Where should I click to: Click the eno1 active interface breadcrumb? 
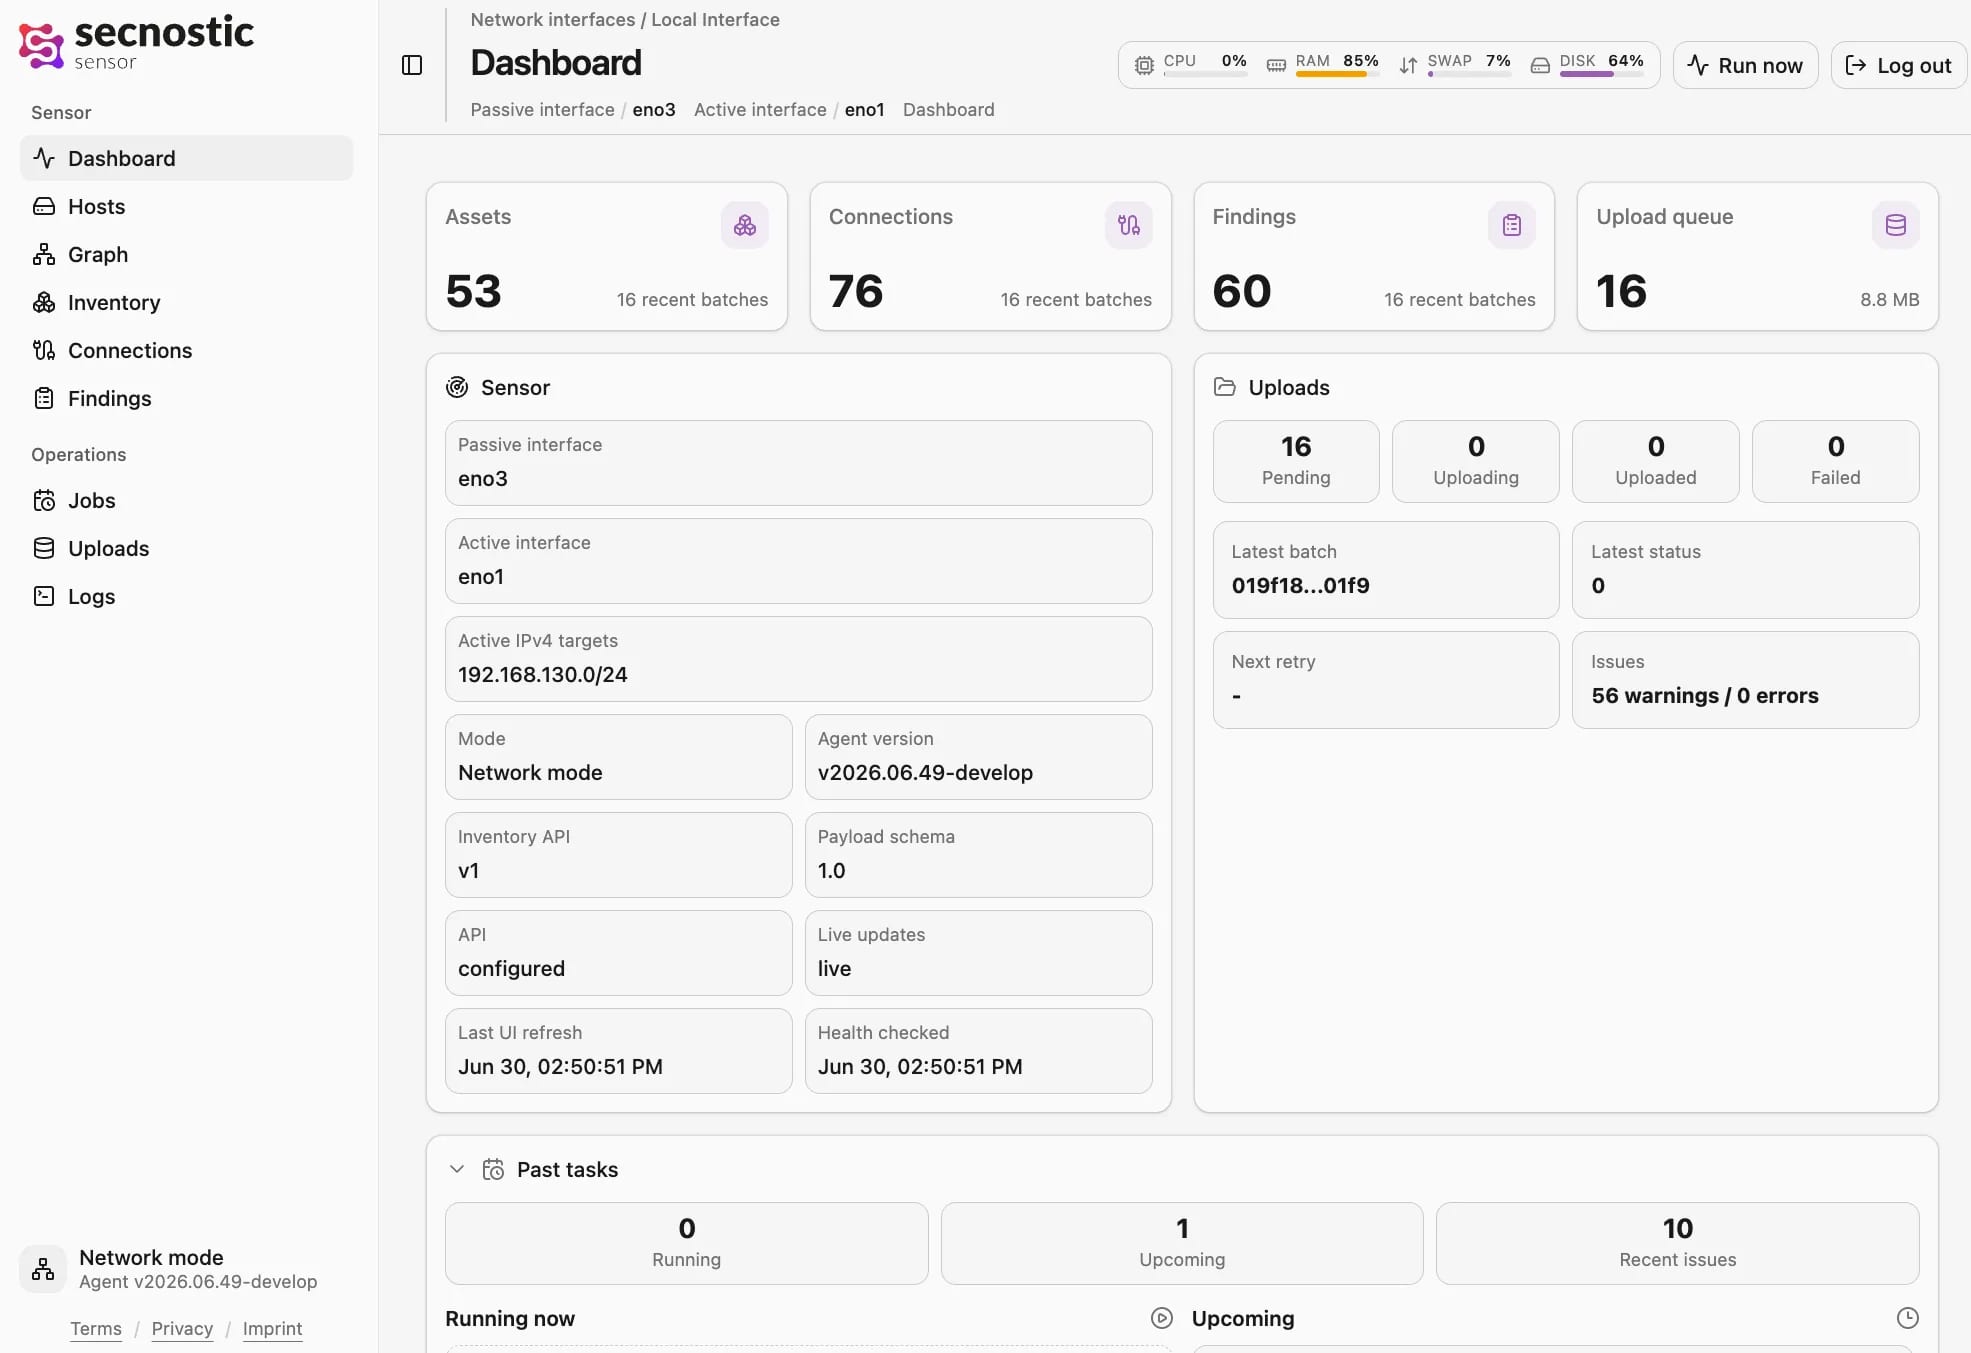865,109
